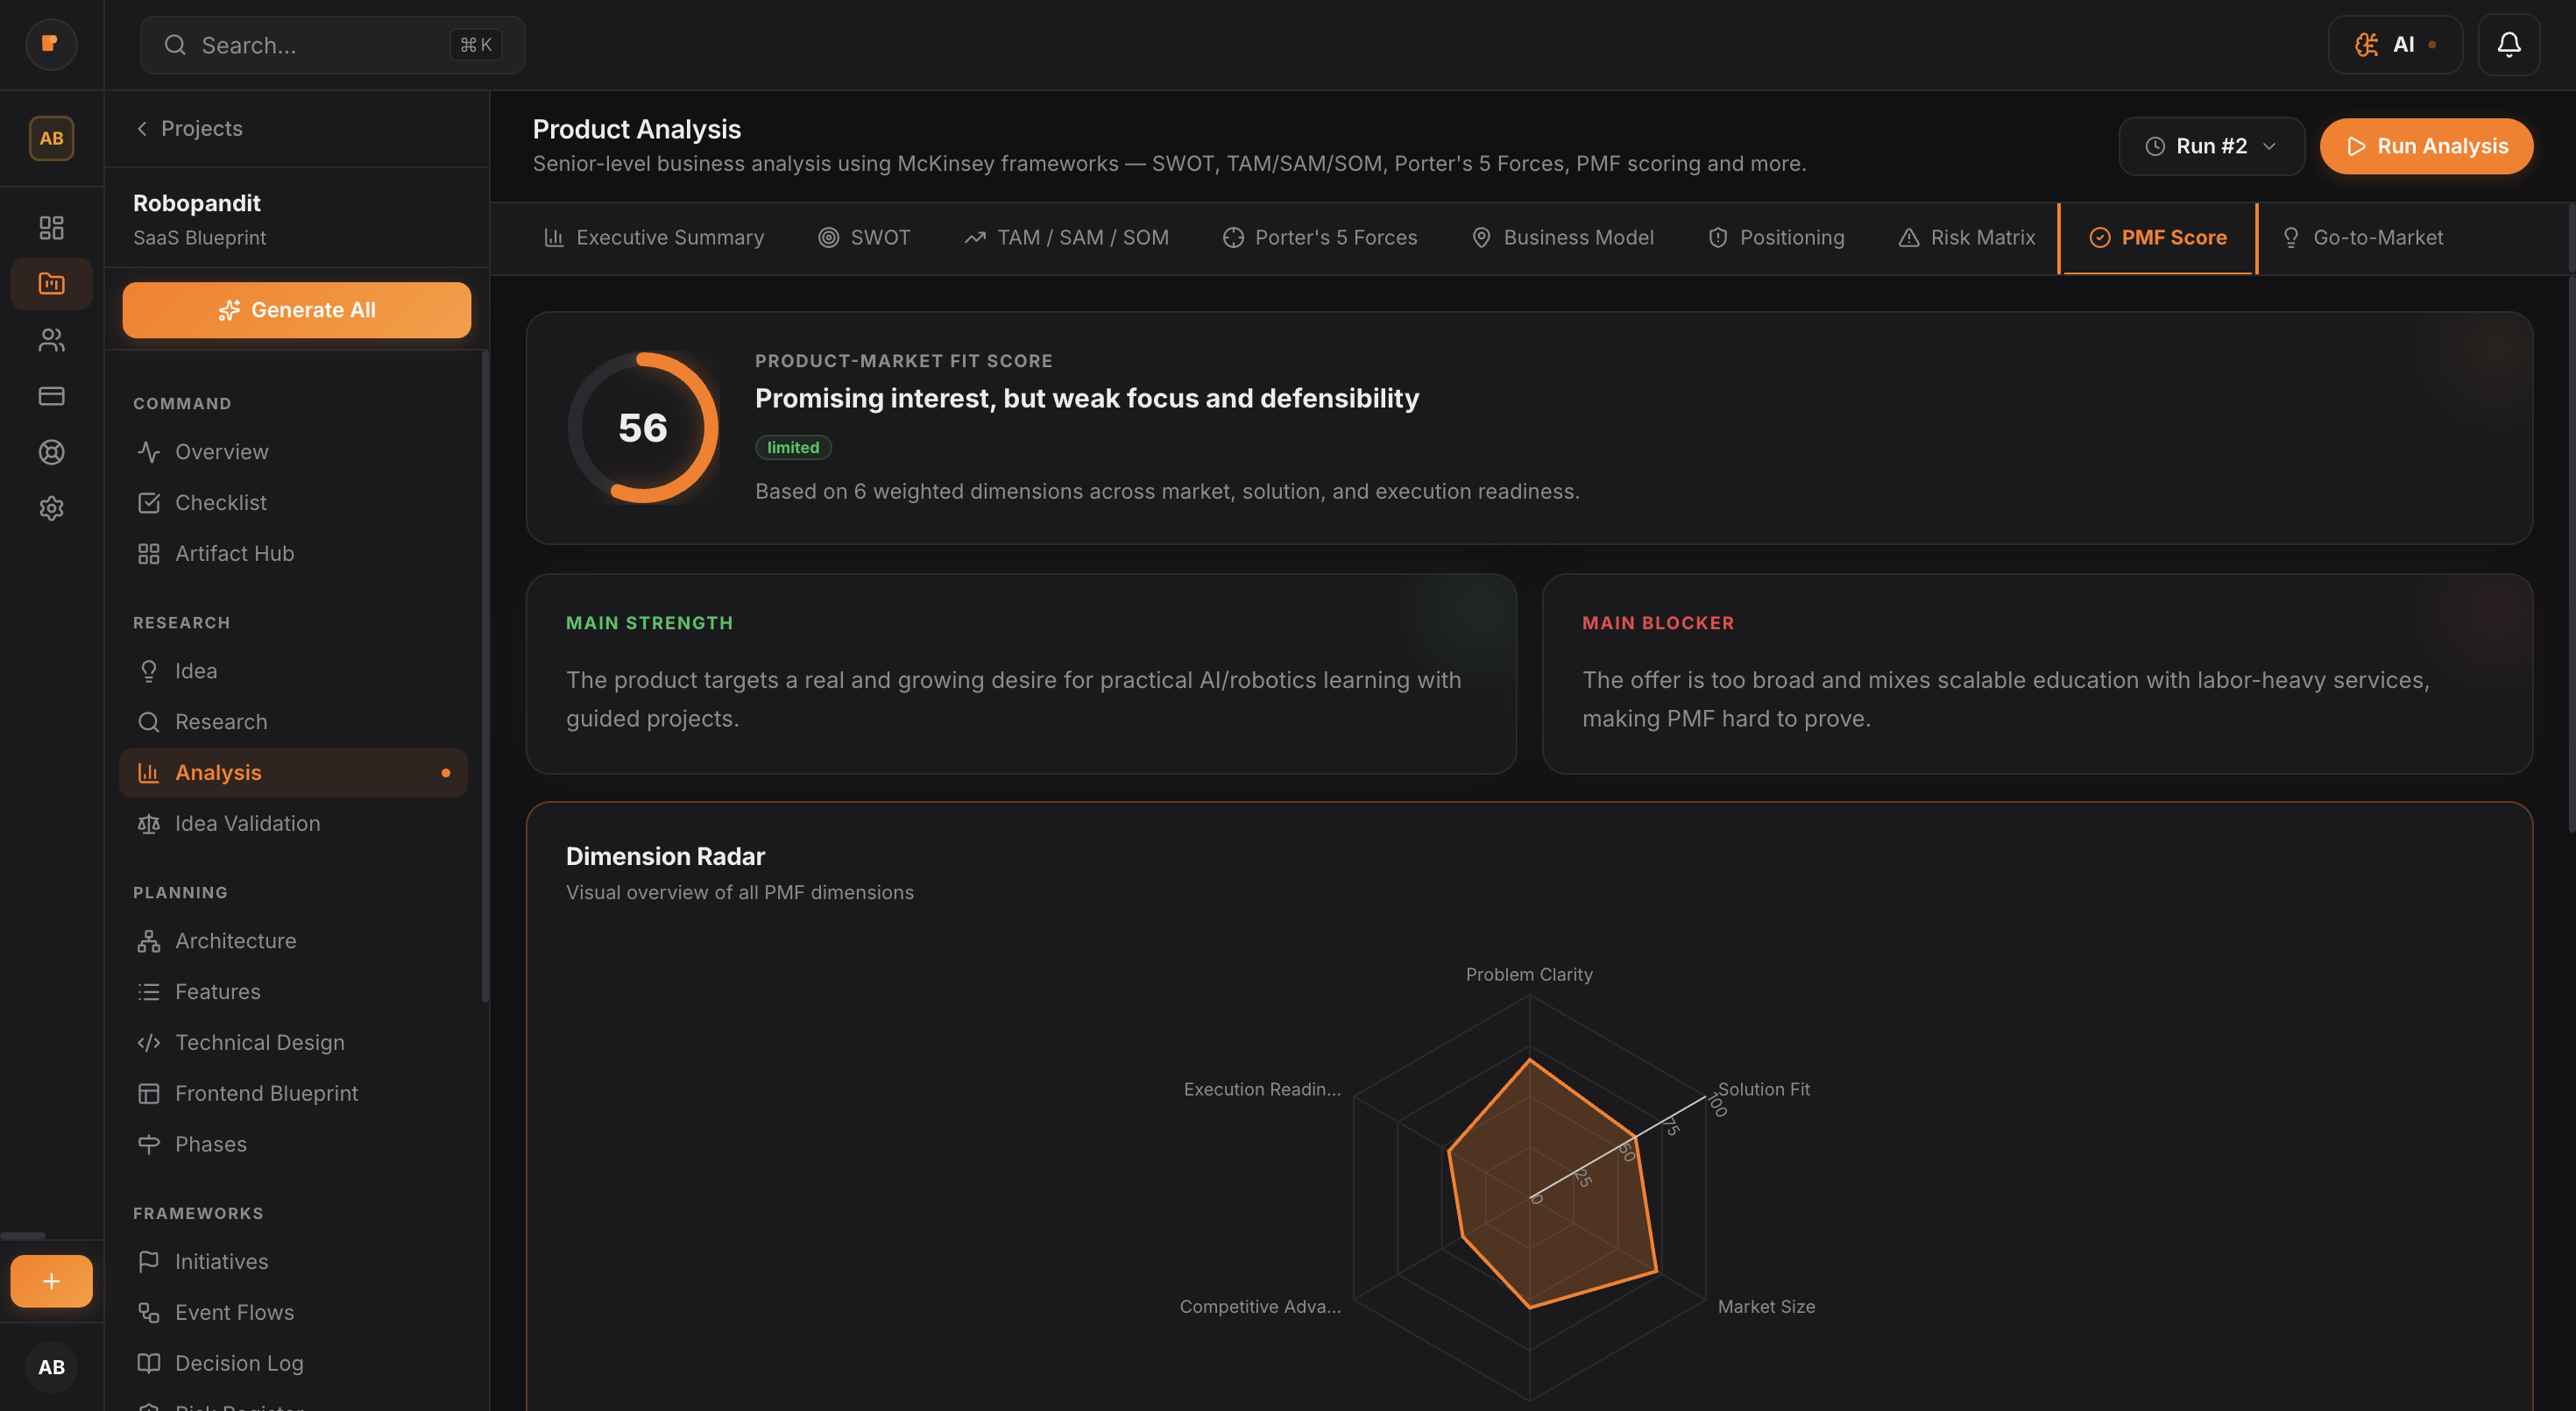Screen dimensions: 2576x1411
Task: Open Idea Validation in Research section
Action: (247, 823)
